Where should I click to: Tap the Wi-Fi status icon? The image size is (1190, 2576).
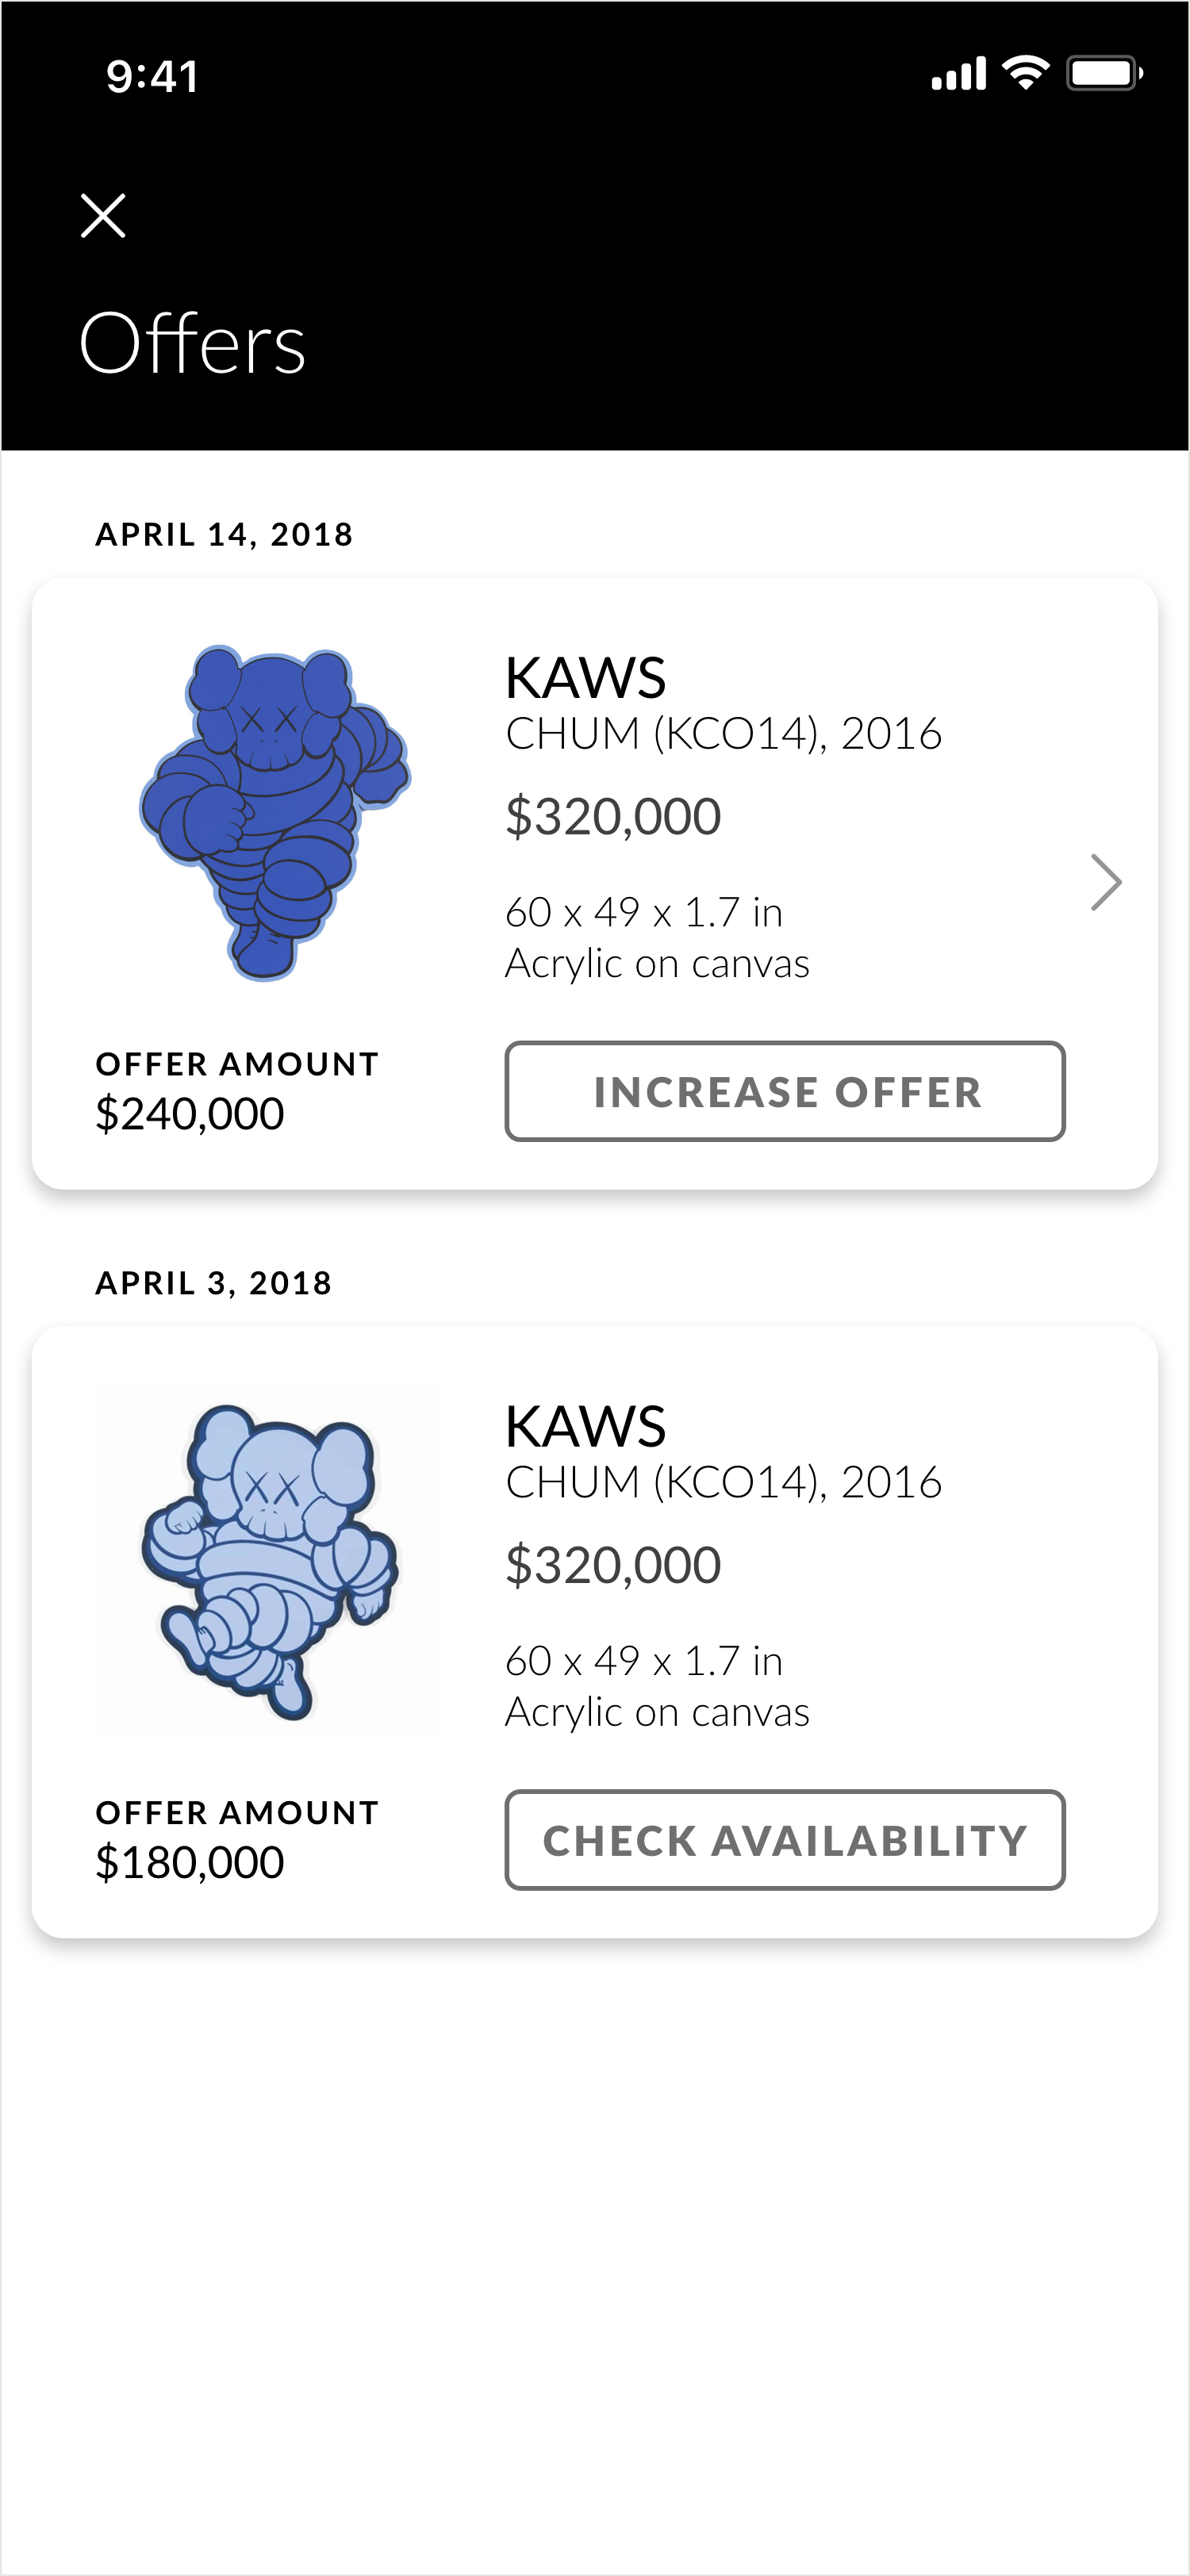tap(1026, 73)
